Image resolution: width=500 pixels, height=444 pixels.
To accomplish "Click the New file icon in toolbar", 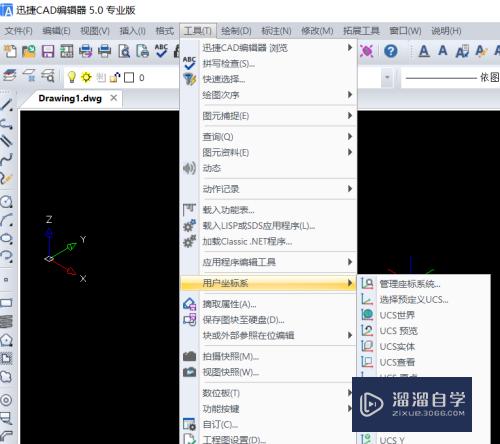I will [x=10, y=51].
